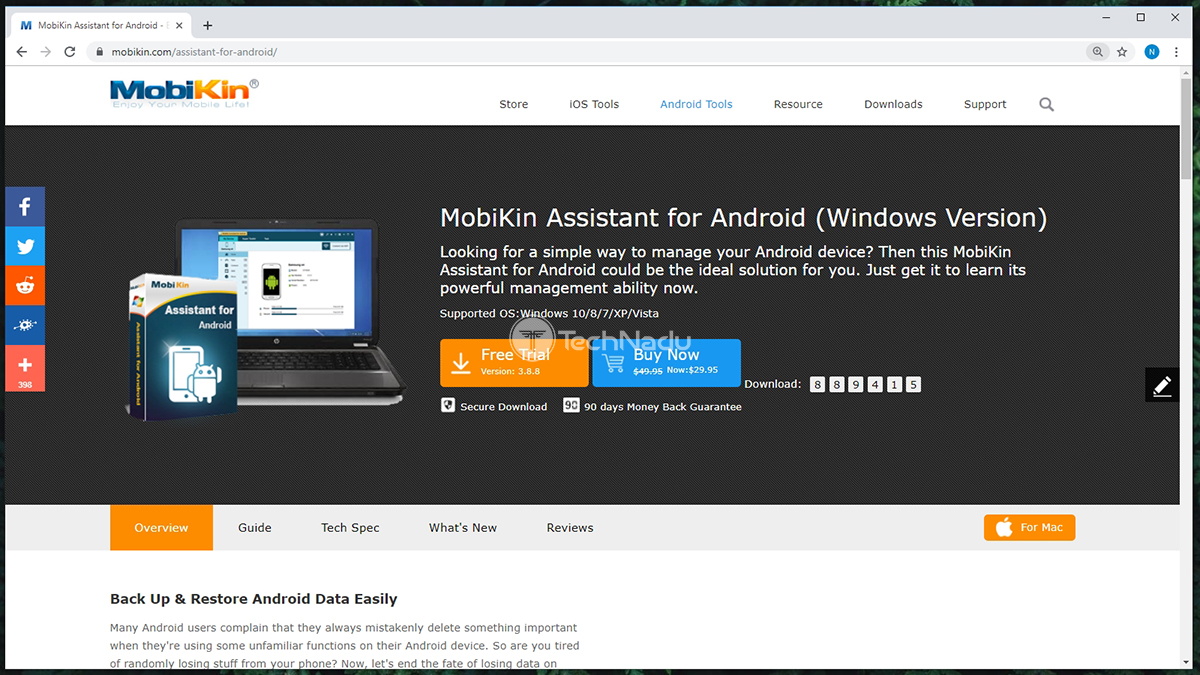Screen dimensions: 1200x675
Task: Click Buy Now button
Action: tap(666, 363)
